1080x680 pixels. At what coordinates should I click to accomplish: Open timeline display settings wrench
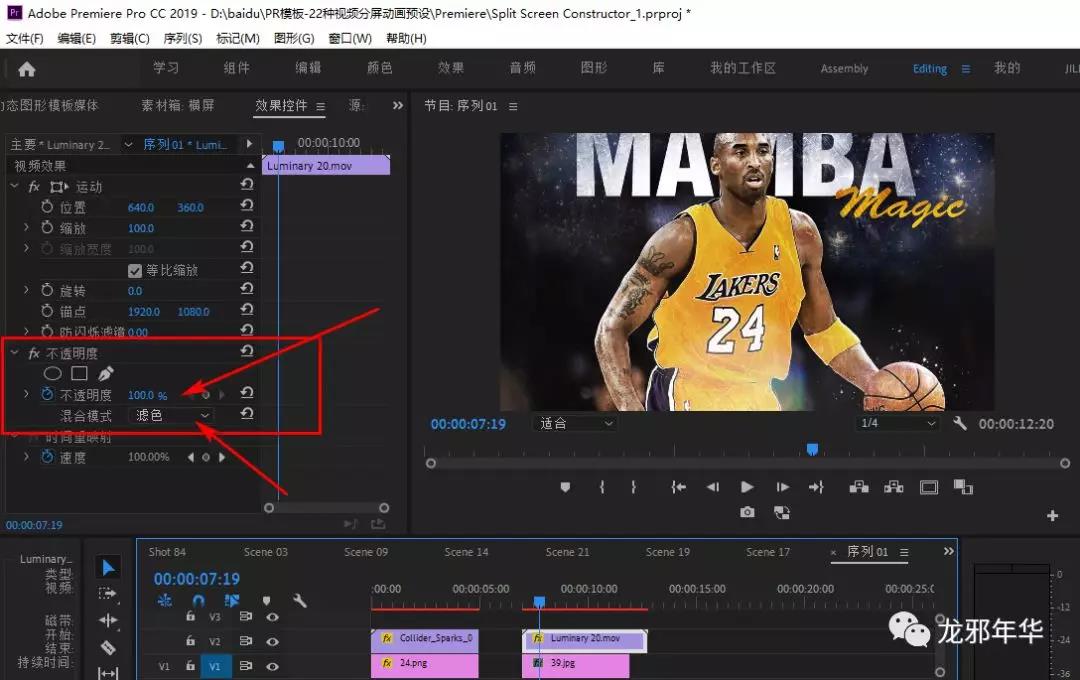coord(300,601)
